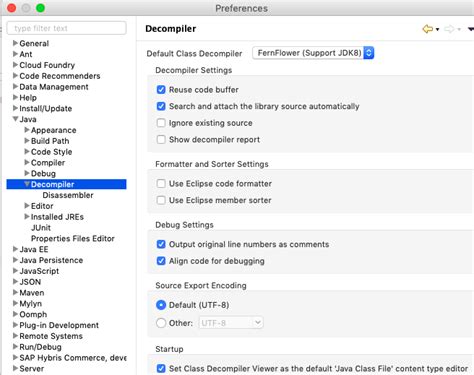474x375 pixels.
Task: Expand the Mylyn node
Action: coord(15,303)
